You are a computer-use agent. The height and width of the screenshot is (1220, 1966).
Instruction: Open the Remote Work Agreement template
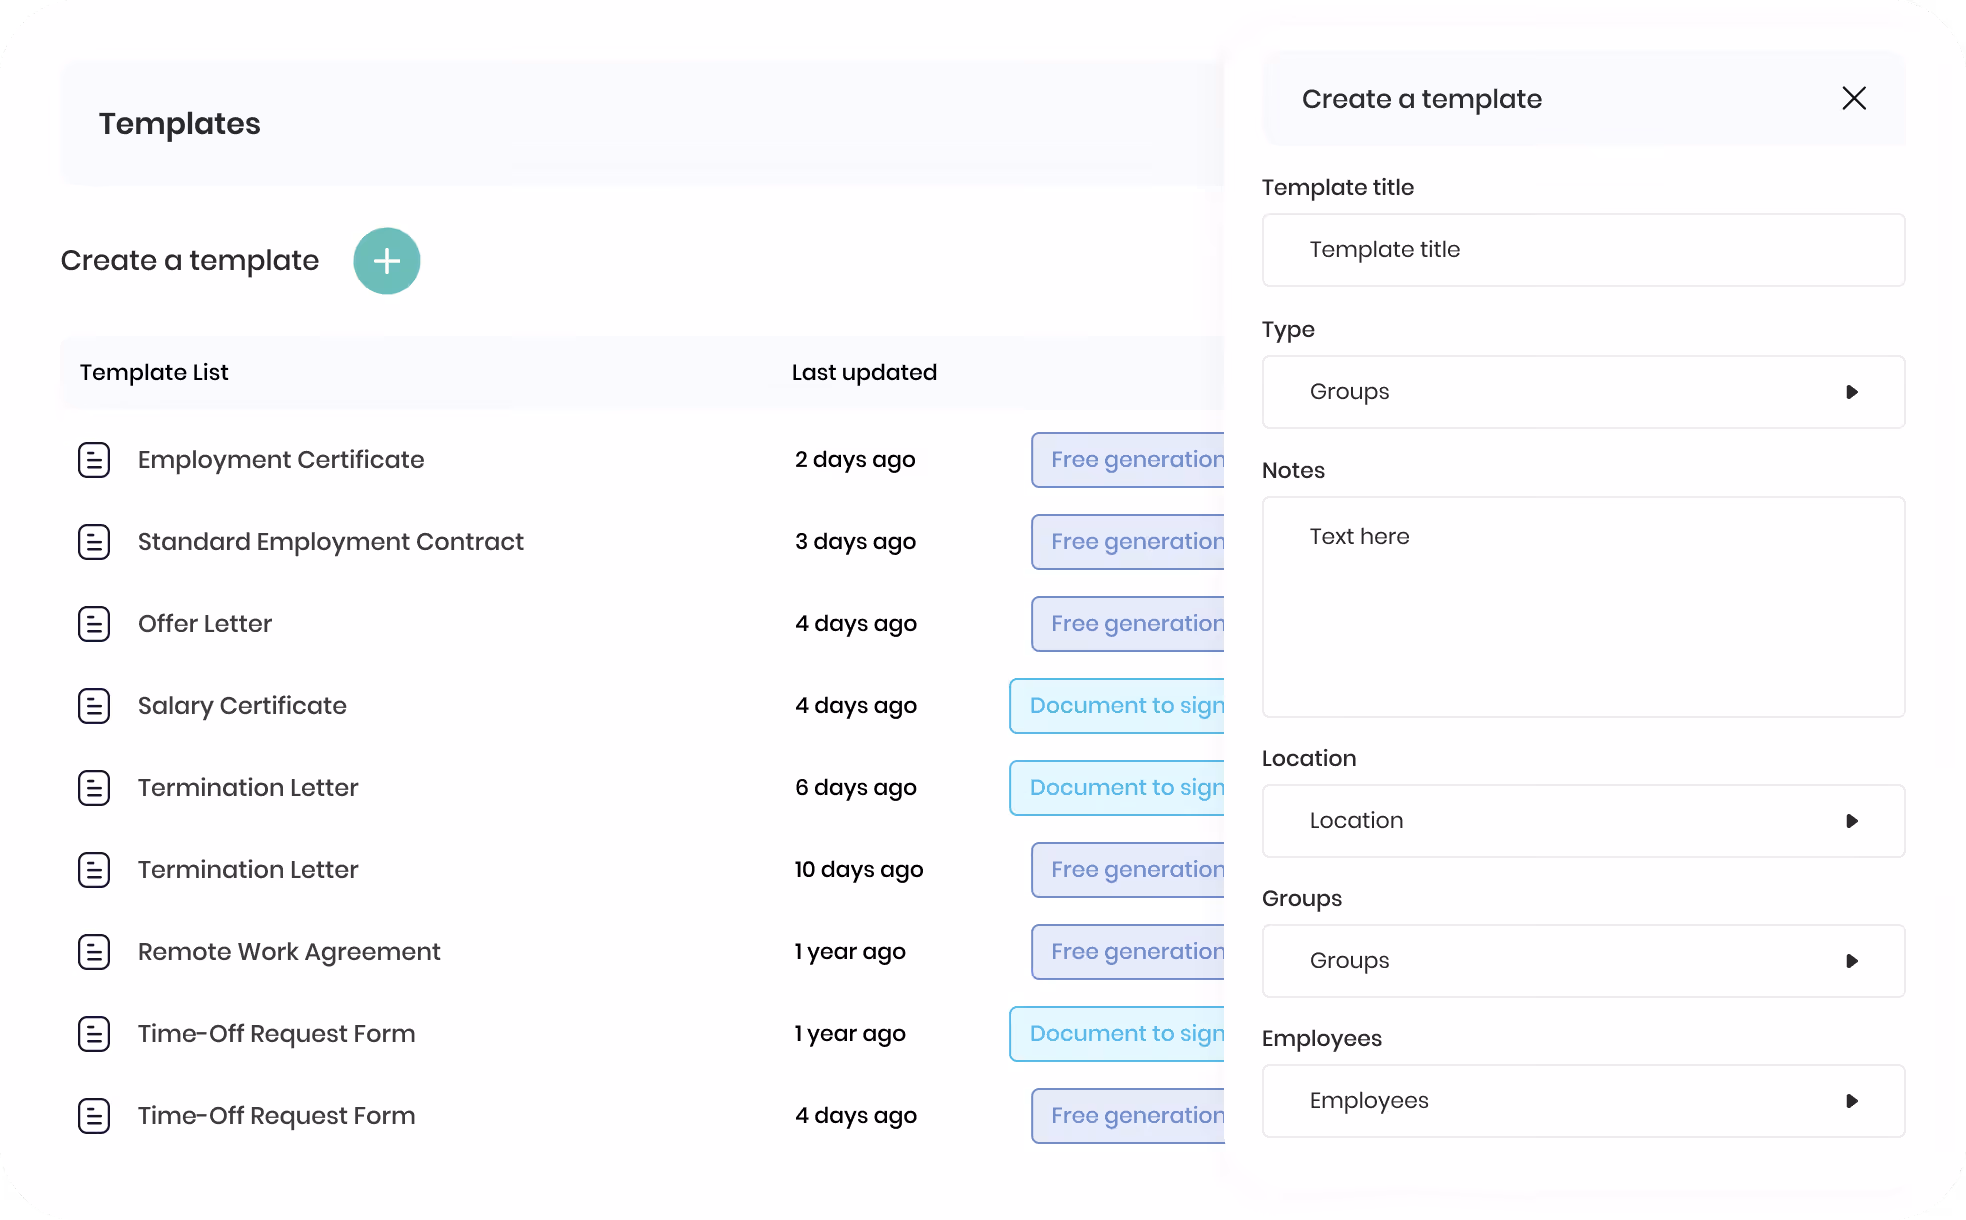pyautogui.click(x=289, y=952)
